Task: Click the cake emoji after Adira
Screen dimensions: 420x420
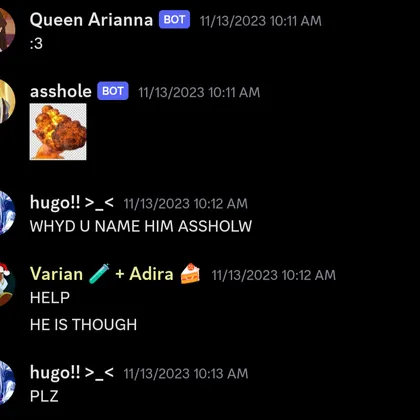Action: point(190,274)
